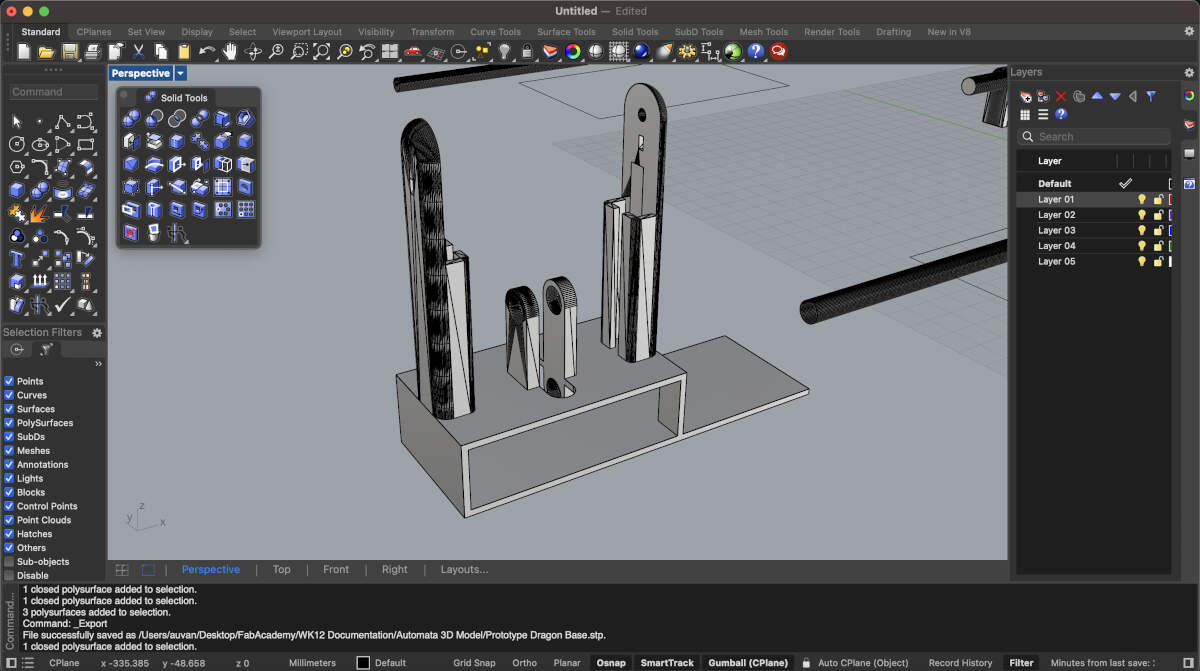This screenshot has height=671, width=1200.
Task: Enable the Disable filter checkbox
Action: point(9,575)
